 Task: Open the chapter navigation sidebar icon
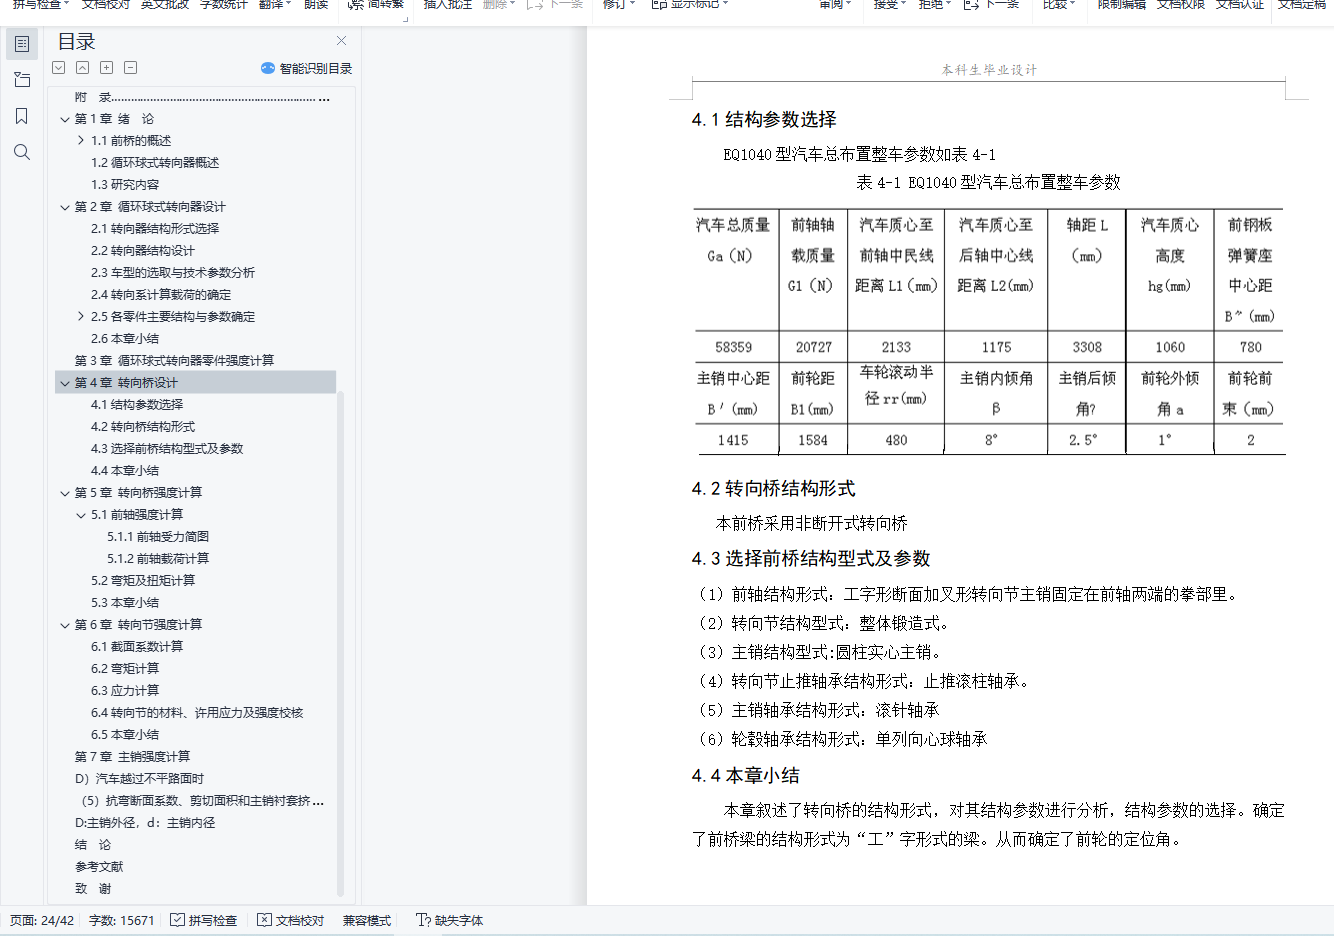point(22,80)
